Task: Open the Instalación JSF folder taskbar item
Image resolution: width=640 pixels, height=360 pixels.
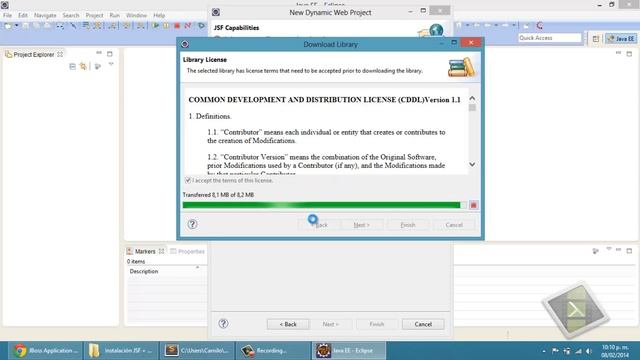Action: pos(121,351)
